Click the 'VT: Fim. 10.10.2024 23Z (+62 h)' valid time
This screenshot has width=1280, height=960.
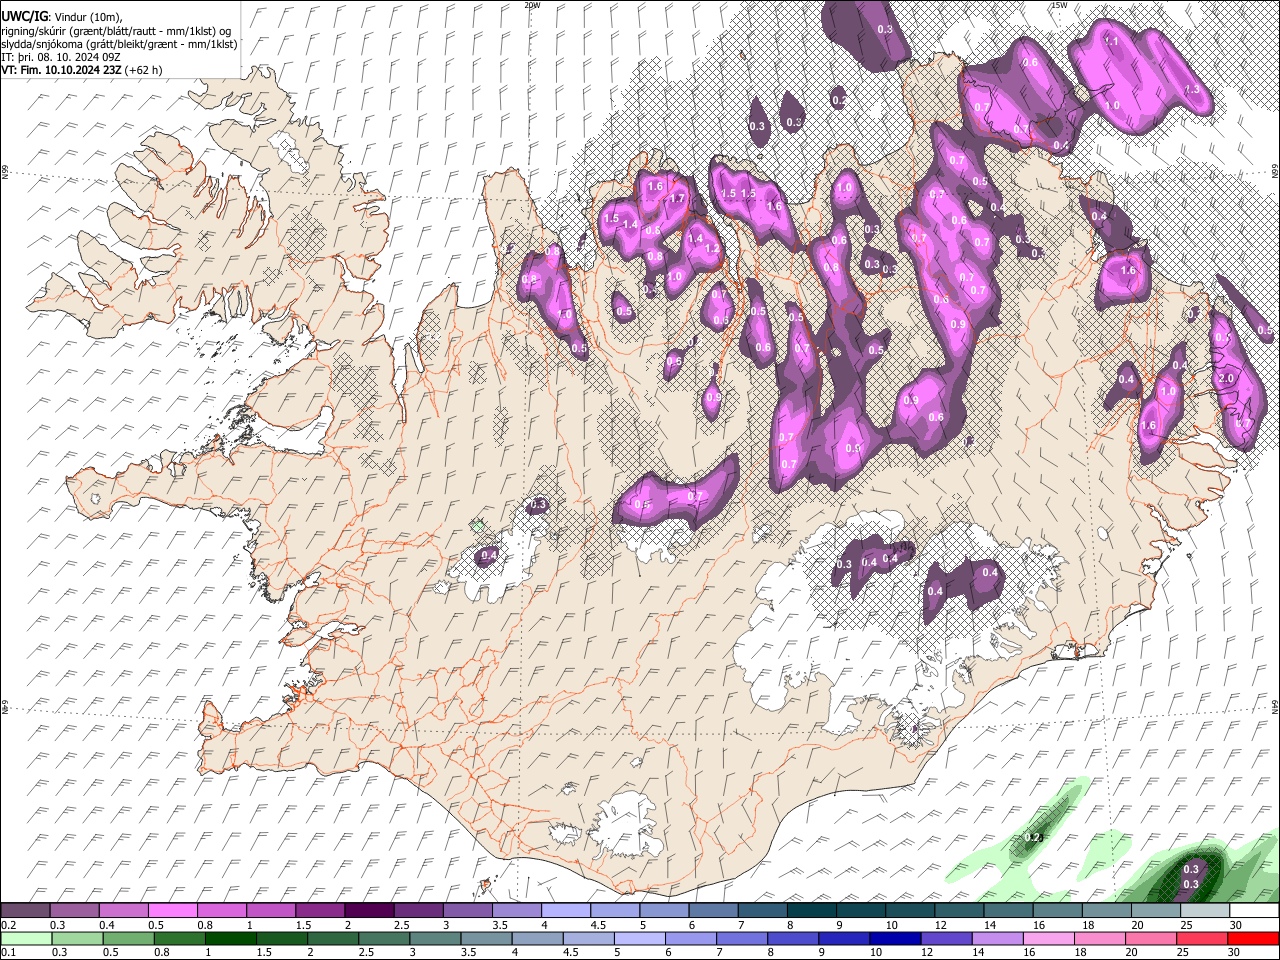click(82, 70)
